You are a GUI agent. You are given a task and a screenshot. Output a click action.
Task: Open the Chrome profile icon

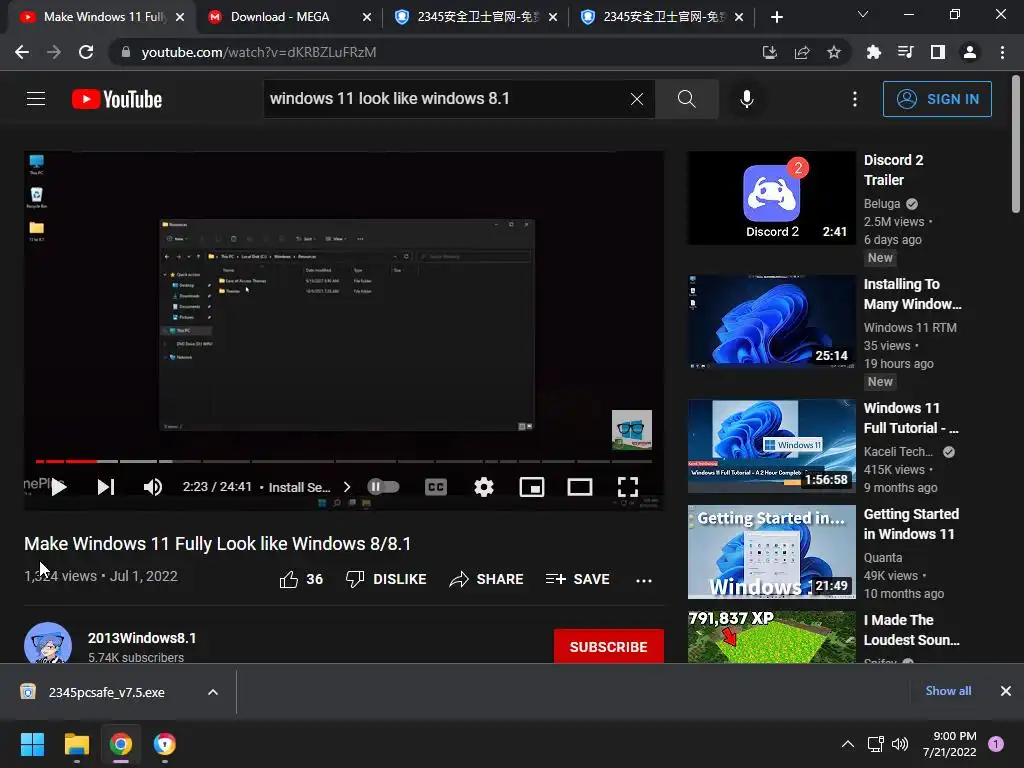pos(970,52)
